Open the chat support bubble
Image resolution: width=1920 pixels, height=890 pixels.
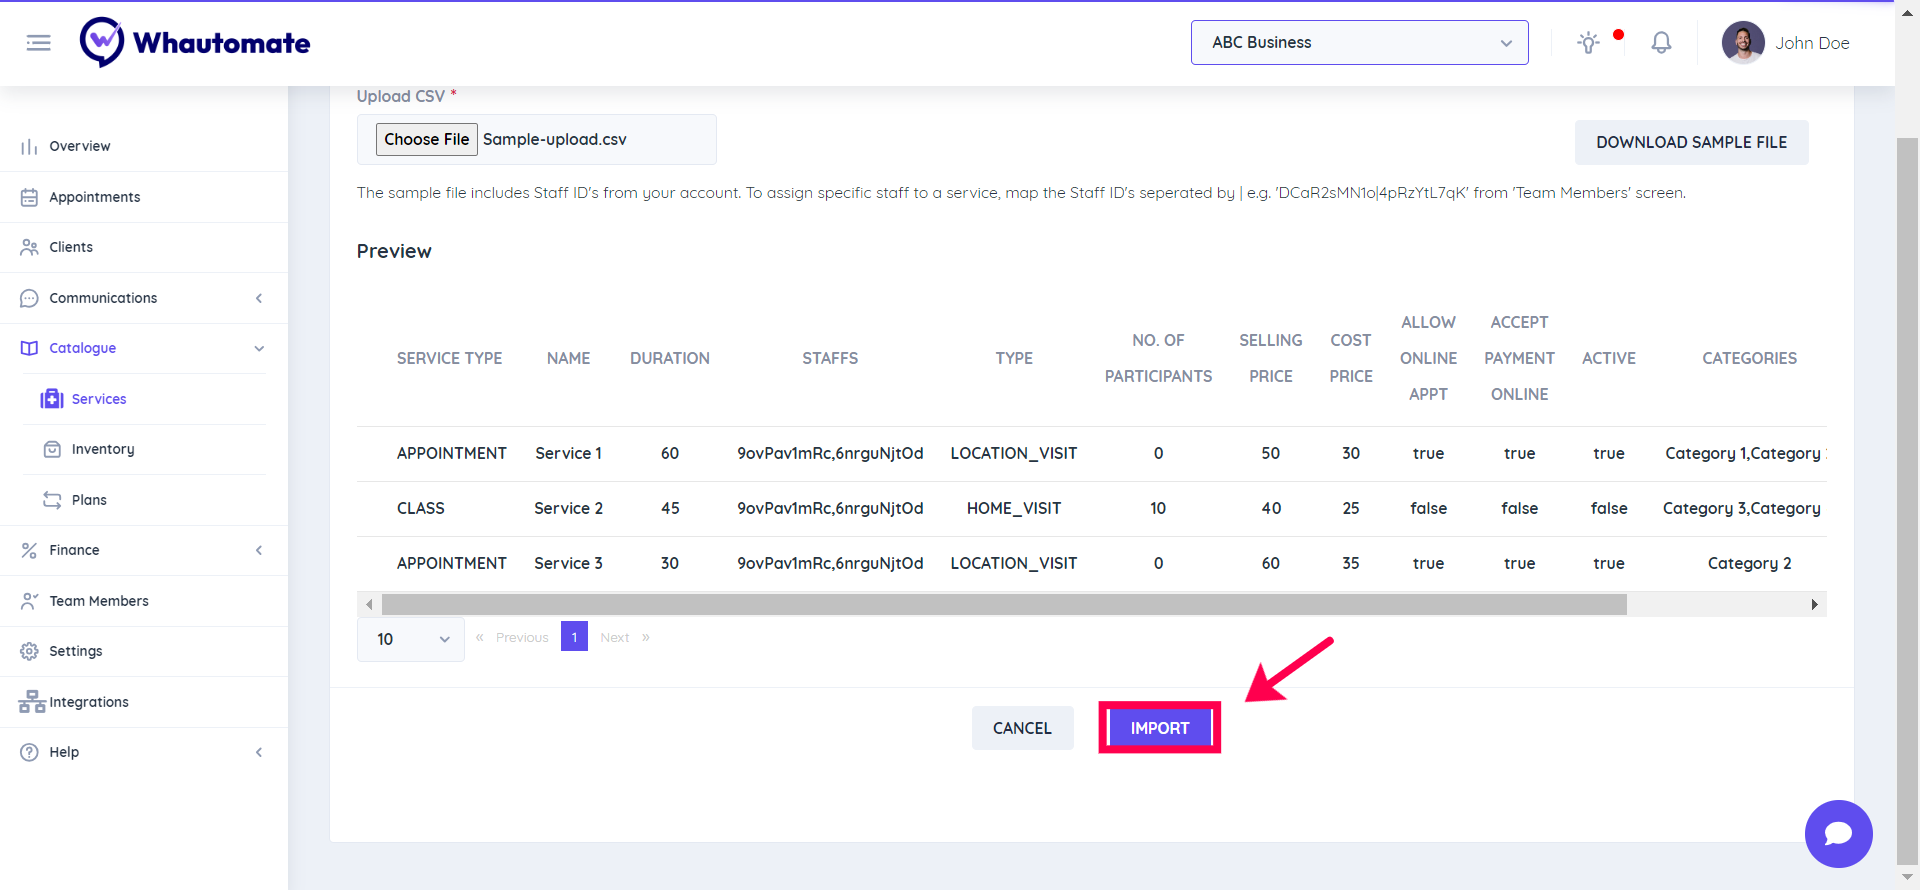tap(1838, 833)
